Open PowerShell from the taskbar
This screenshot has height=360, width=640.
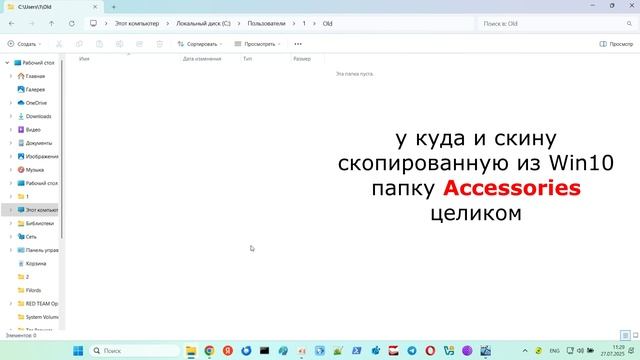tap(356, 351)
